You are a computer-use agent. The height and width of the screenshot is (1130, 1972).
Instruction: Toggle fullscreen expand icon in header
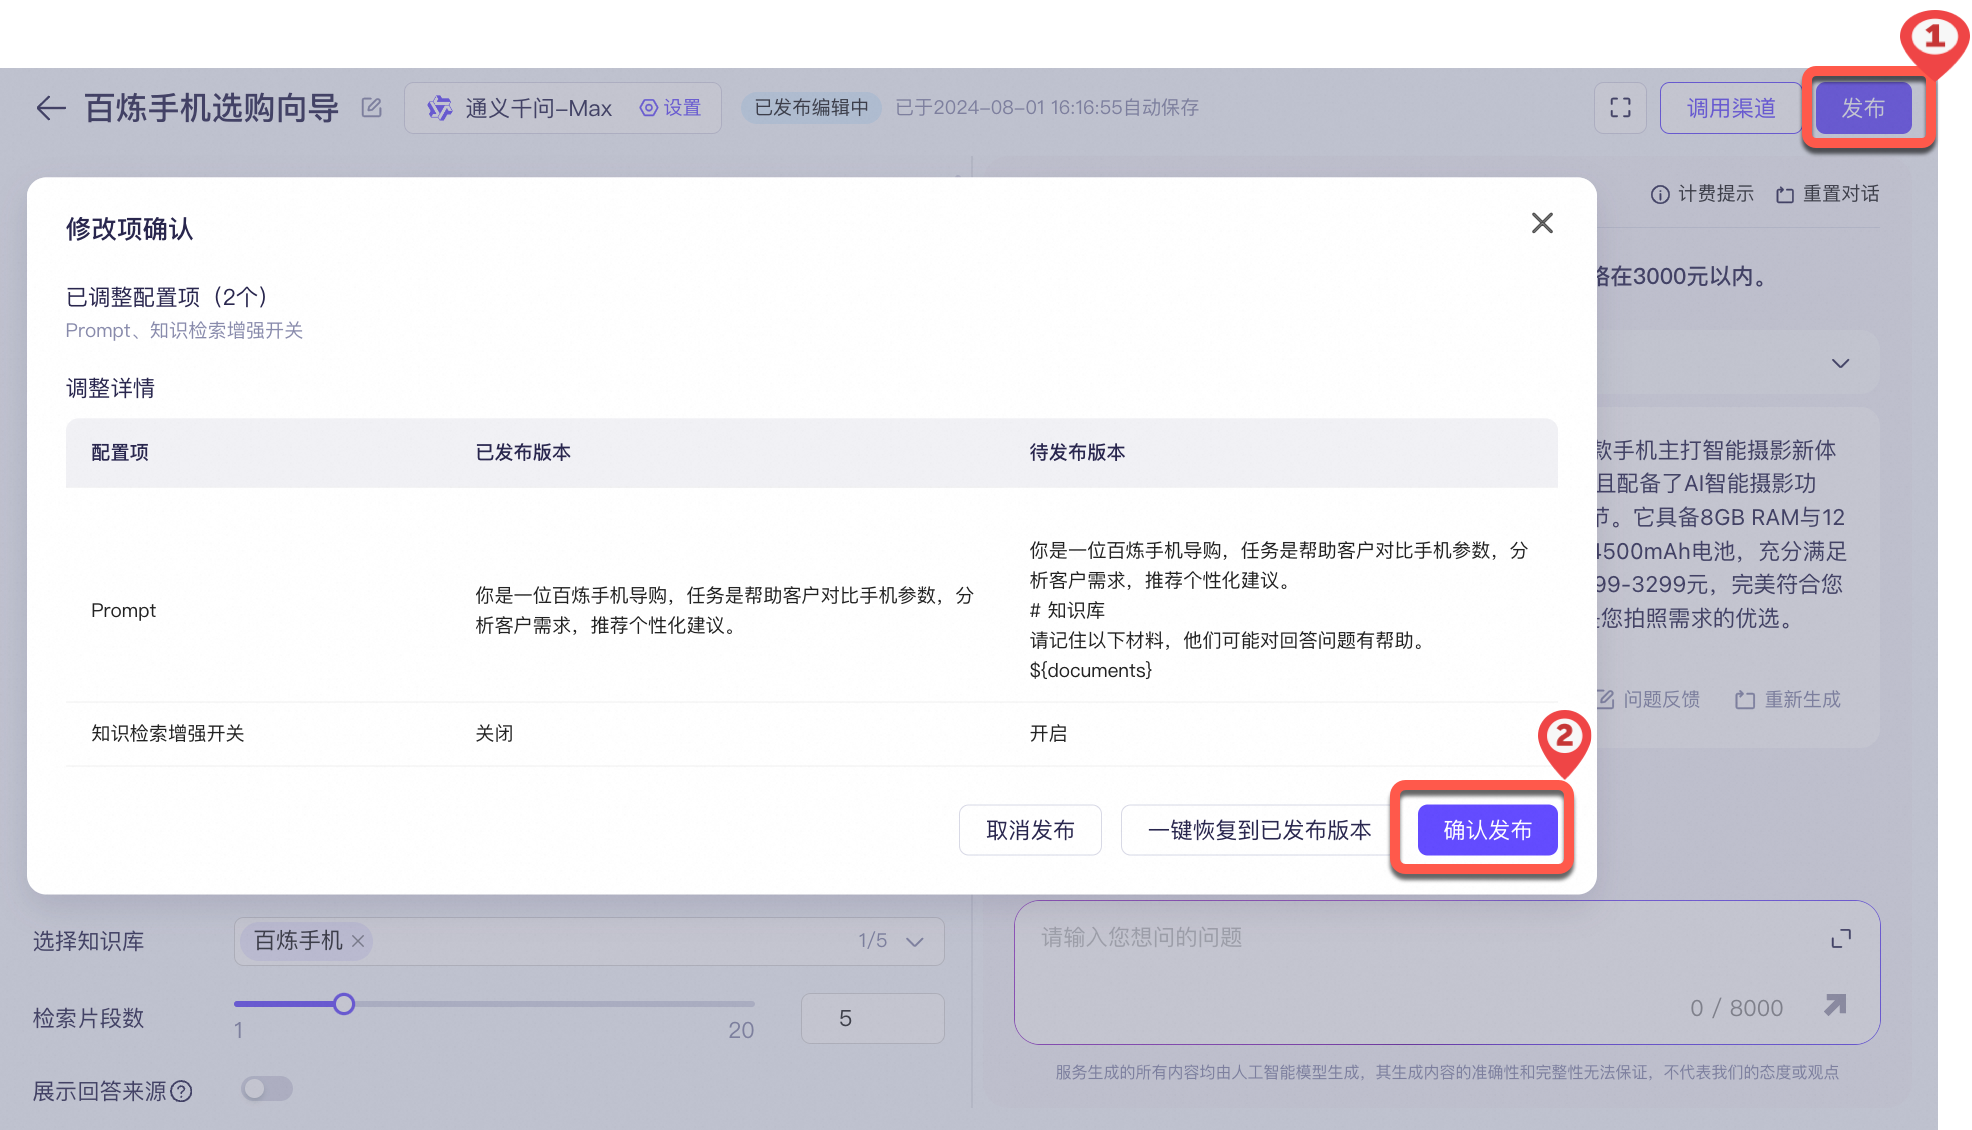[x=1620, y=108]
